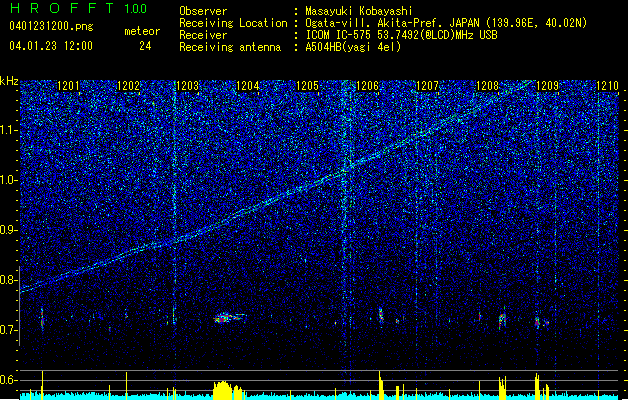Click the HROFFT program title text

point(62,8)
